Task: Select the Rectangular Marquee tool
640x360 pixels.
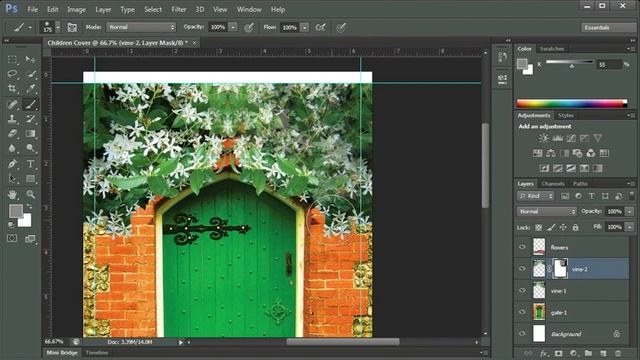Action: (x=12, y=60)
